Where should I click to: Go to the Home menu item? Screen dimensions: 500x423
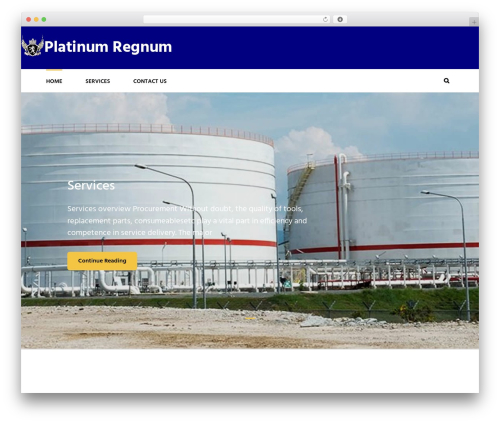tap(54, 81)
